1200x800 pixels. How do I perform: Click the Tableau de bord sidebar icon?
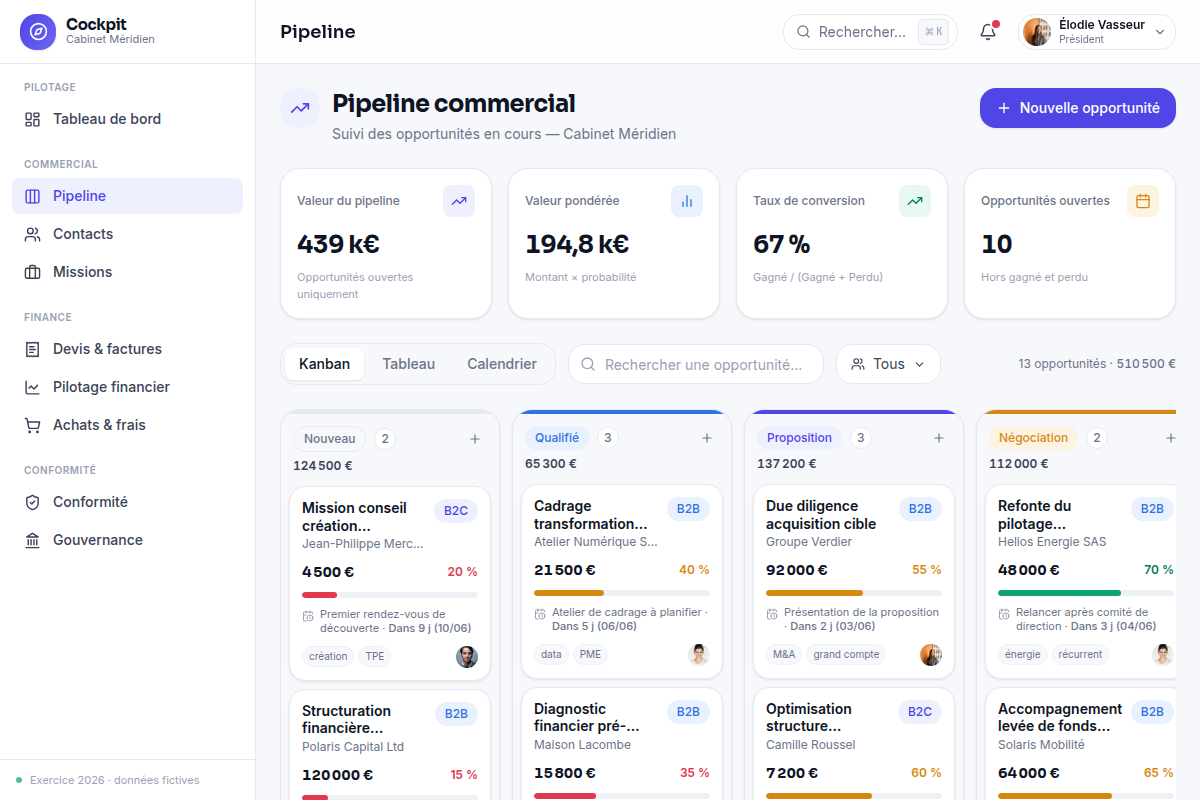[x=33, y=119]
